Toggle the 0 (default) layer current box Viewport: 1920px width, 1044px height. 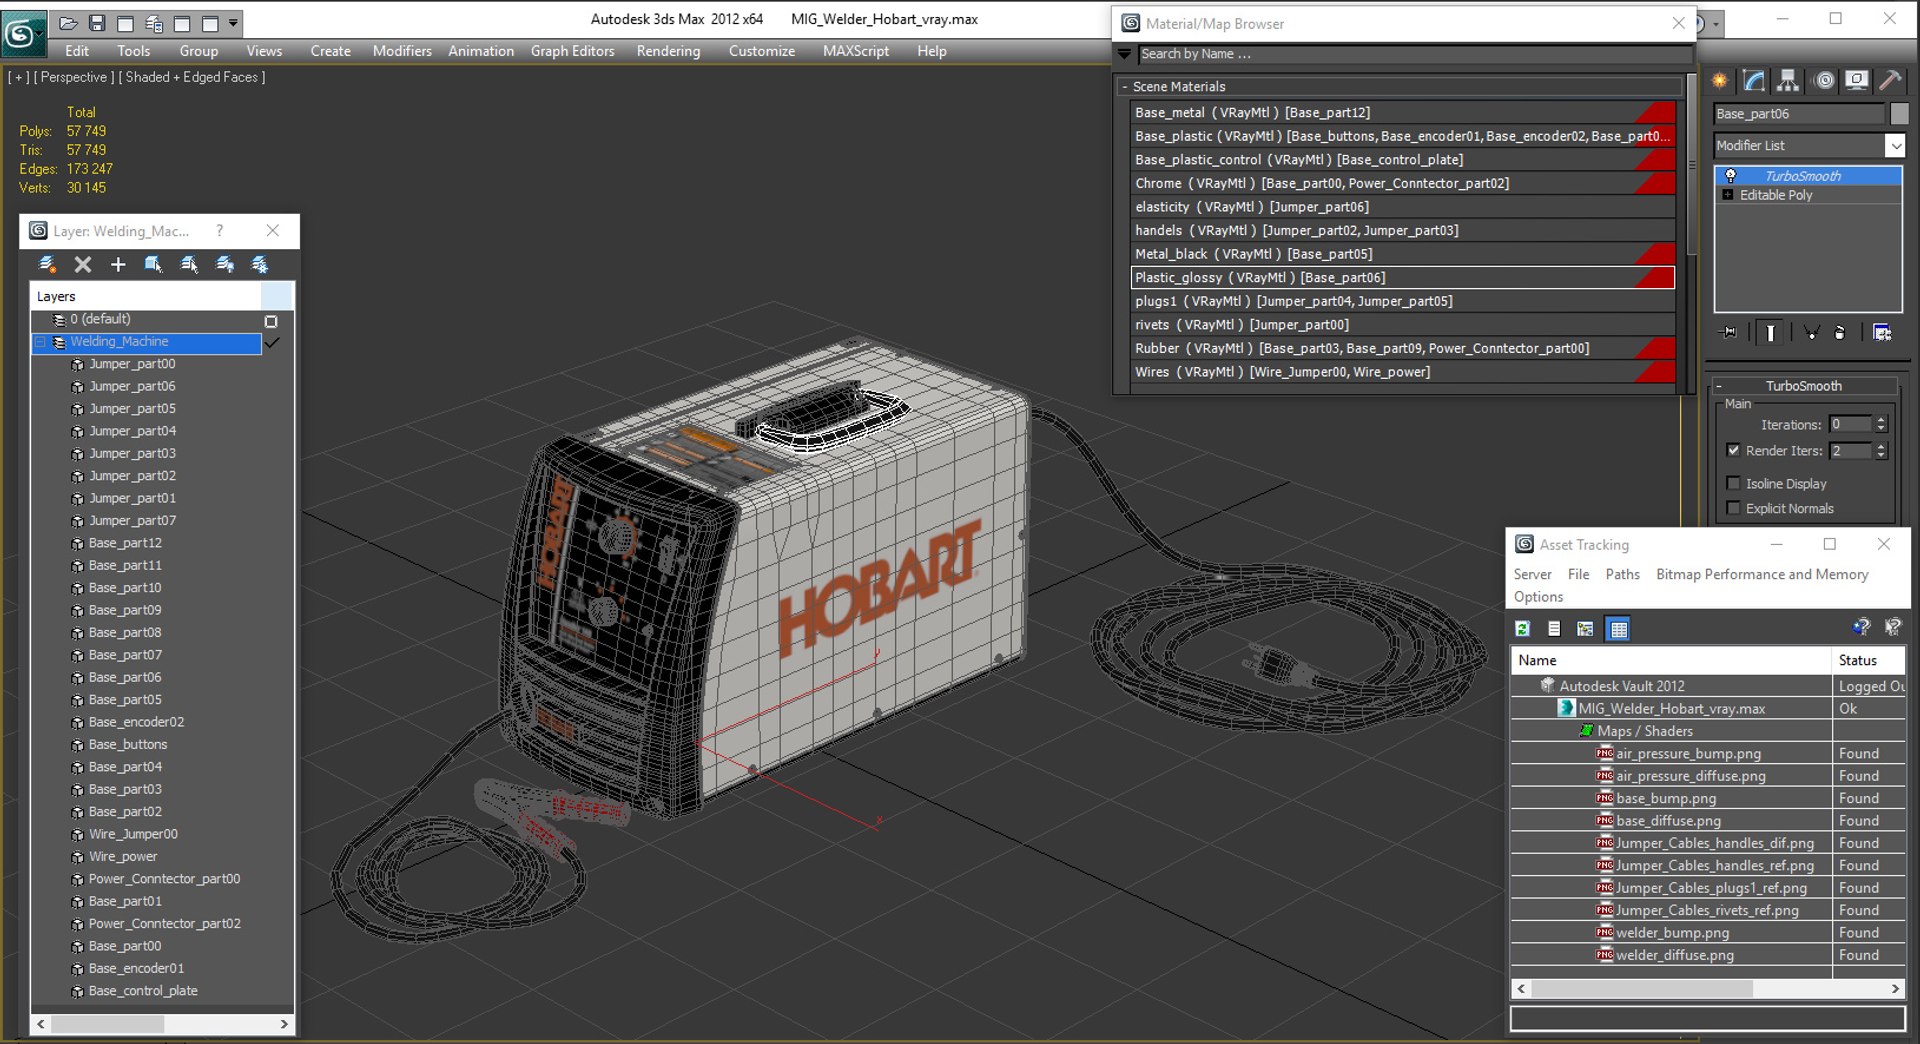click(x=270, y=321)
